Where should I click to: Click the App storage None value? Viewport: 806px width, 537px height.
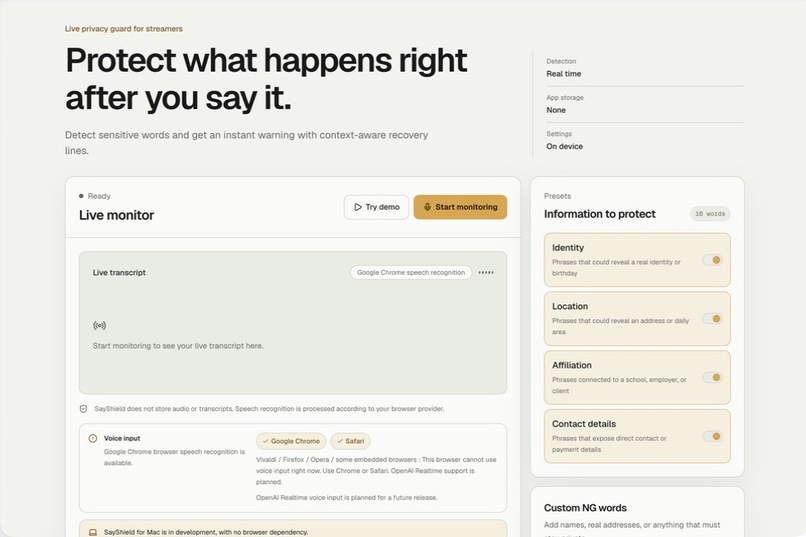(x=556, y=110)
